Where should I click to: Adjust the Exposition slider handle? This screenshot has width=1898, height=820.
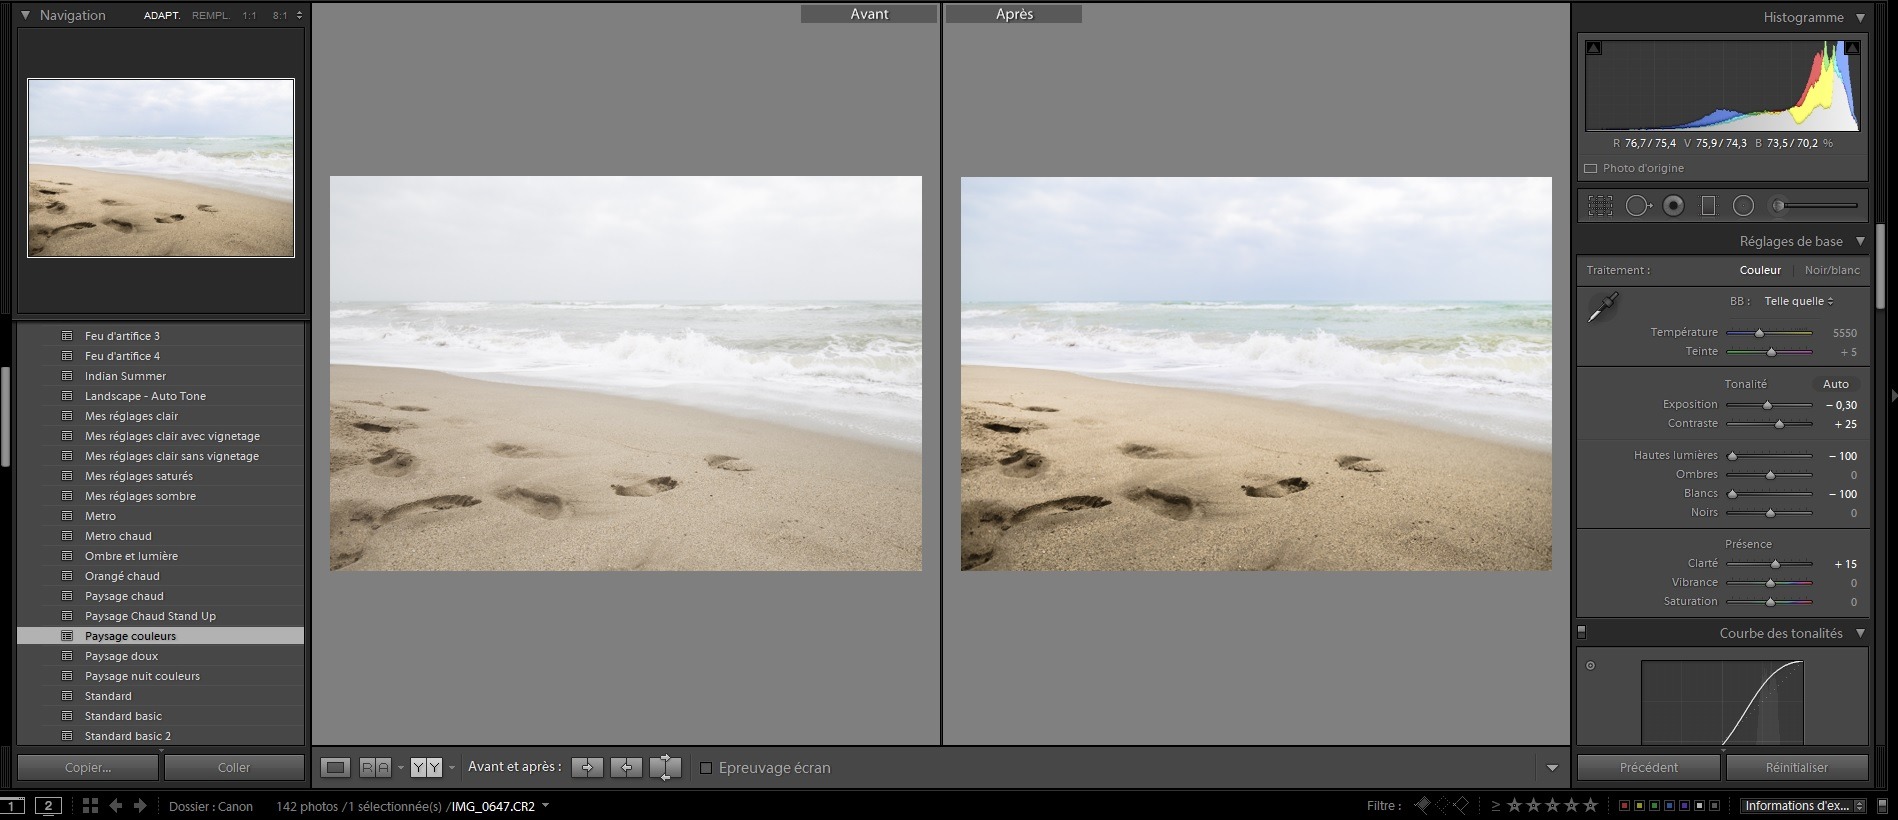pyautogui.click(x=1767, y=405)
